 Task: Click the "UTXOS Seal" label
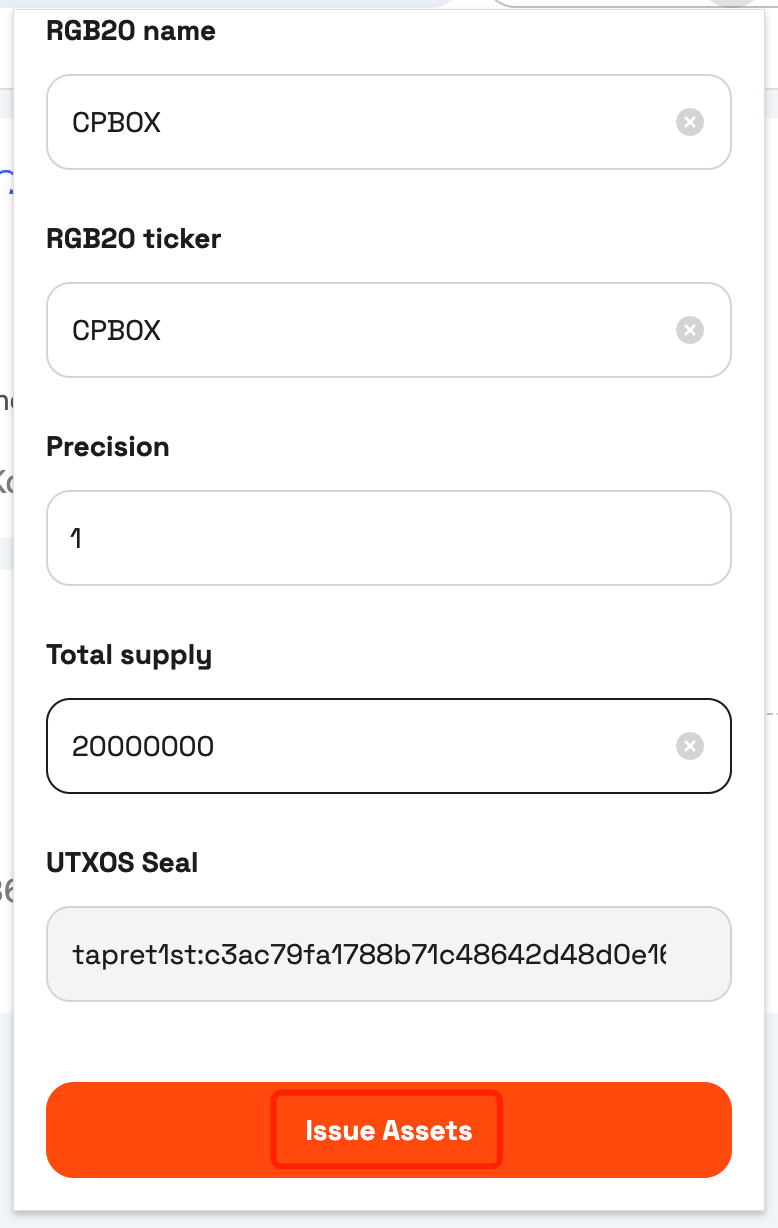point(122,863)
